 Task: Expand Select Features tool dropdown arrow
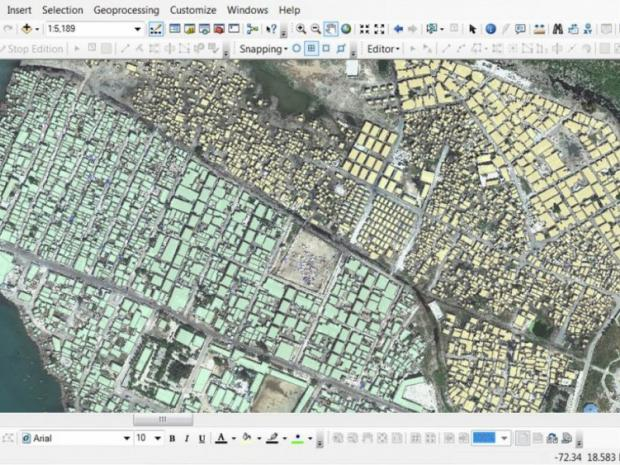pos(442,29)
